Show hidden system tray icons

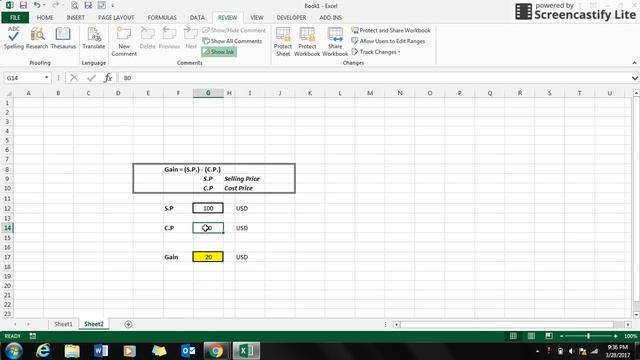(x=537, y=351)
